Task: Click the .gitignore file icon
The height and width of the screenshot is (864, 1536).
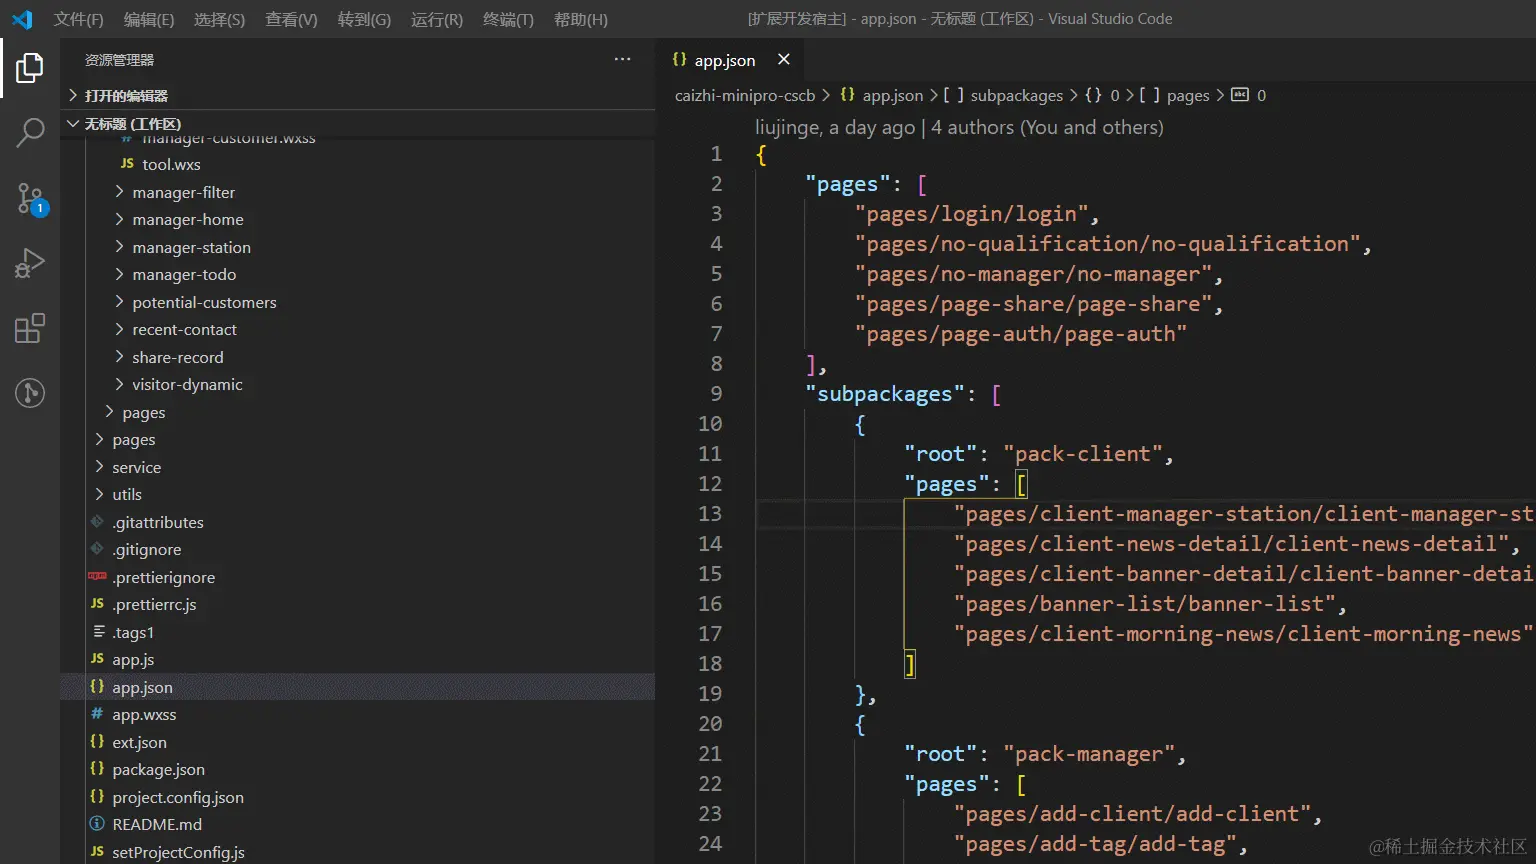Action: (97, 549)
